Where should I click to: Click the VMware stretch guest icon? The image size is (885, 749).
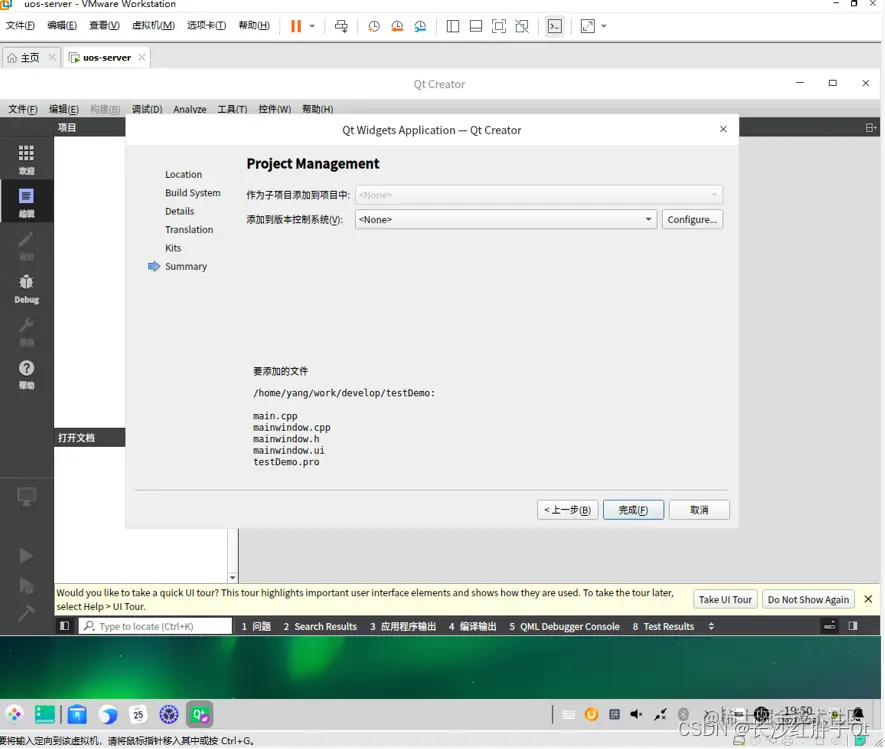(588, 26)
